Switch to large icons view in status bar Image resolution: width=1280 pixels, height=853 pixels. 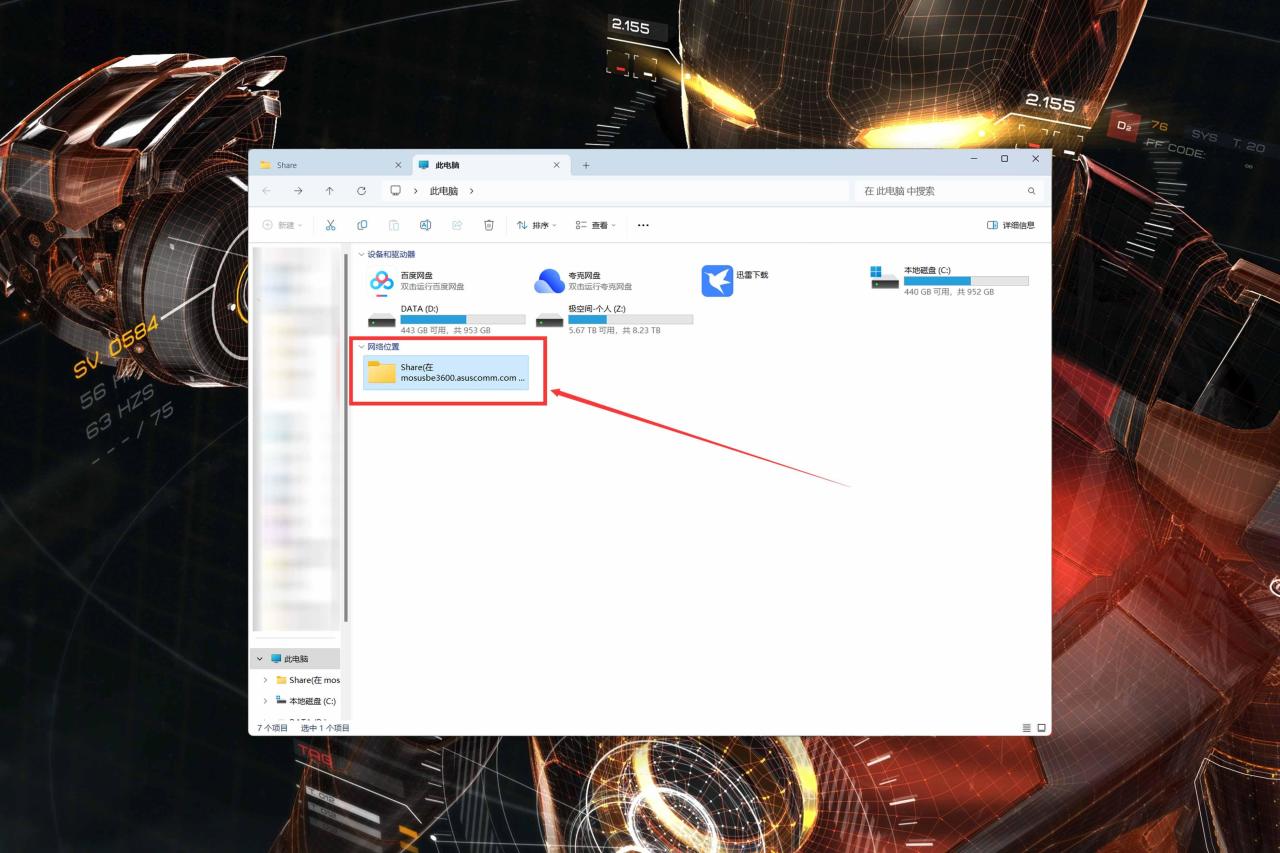tap(1041, 728)
